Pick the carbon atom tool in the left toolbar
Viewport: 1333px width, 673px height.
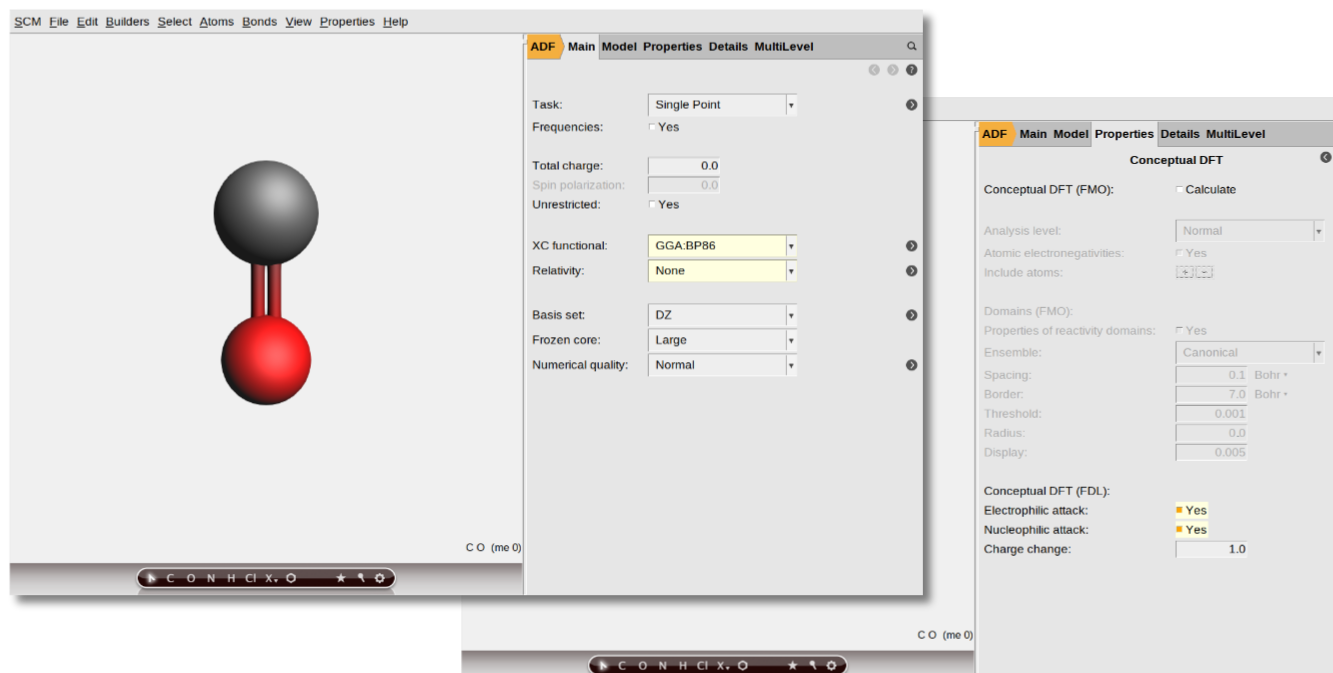click(170, 578)
